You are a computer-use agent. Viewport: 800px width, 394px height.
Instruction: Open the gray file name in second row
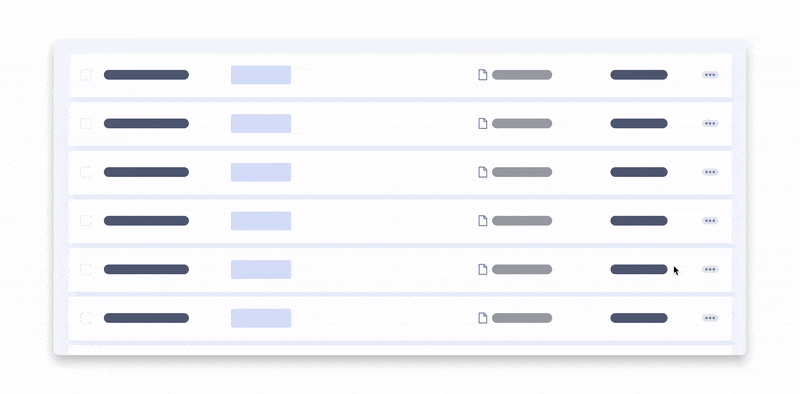[x=522, y=124]
